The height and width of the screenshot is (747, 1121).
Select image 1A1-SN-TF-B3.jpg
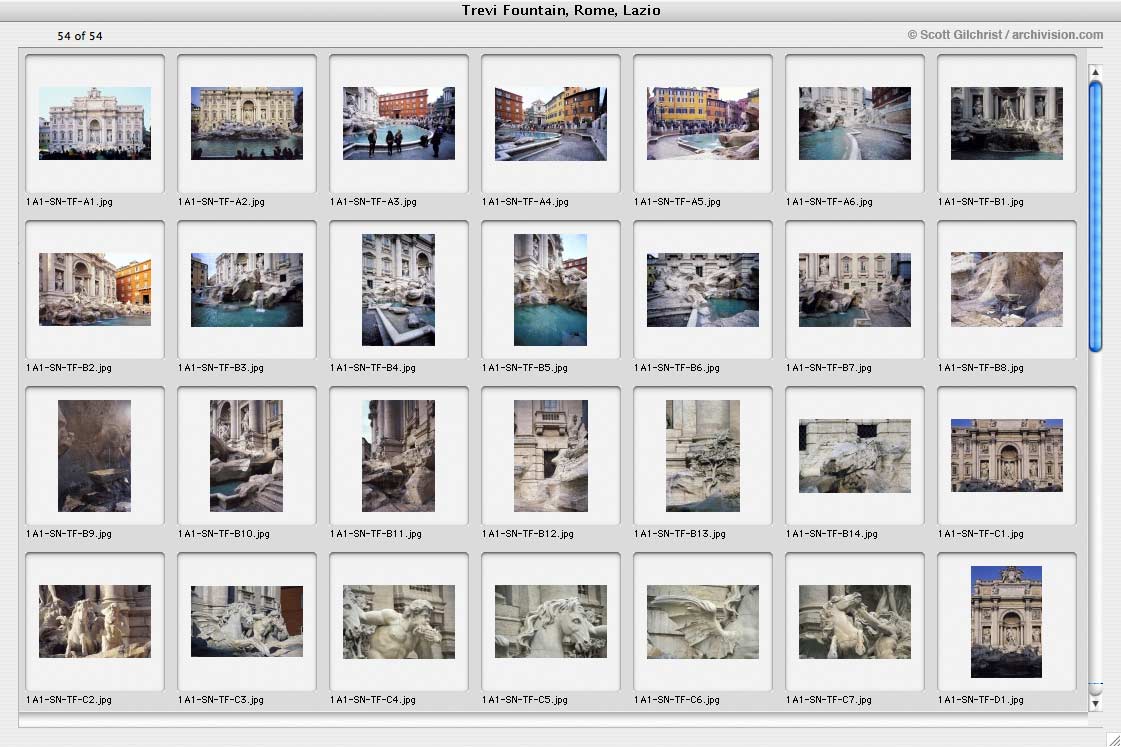pos(247,290)
